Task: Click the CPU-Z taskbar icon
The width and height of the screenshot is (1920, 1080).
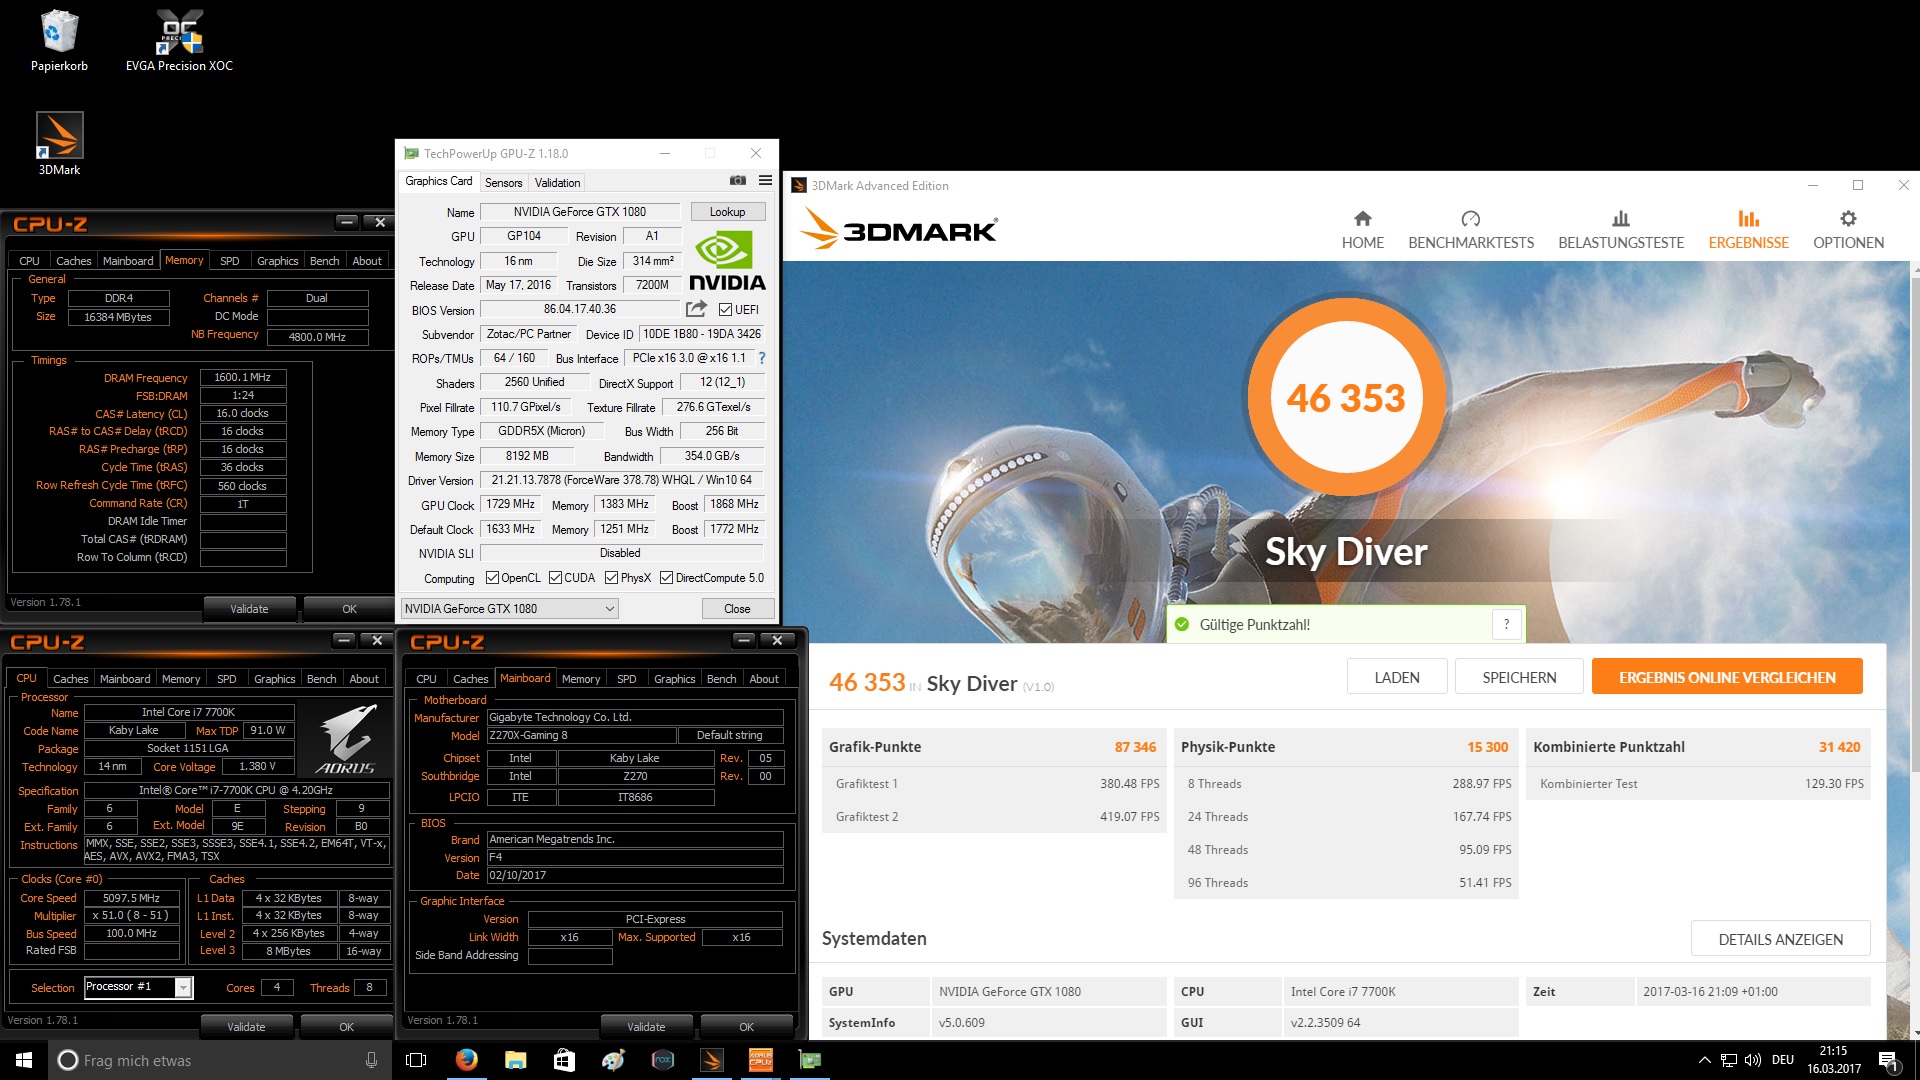Action: coord(761,1060)
